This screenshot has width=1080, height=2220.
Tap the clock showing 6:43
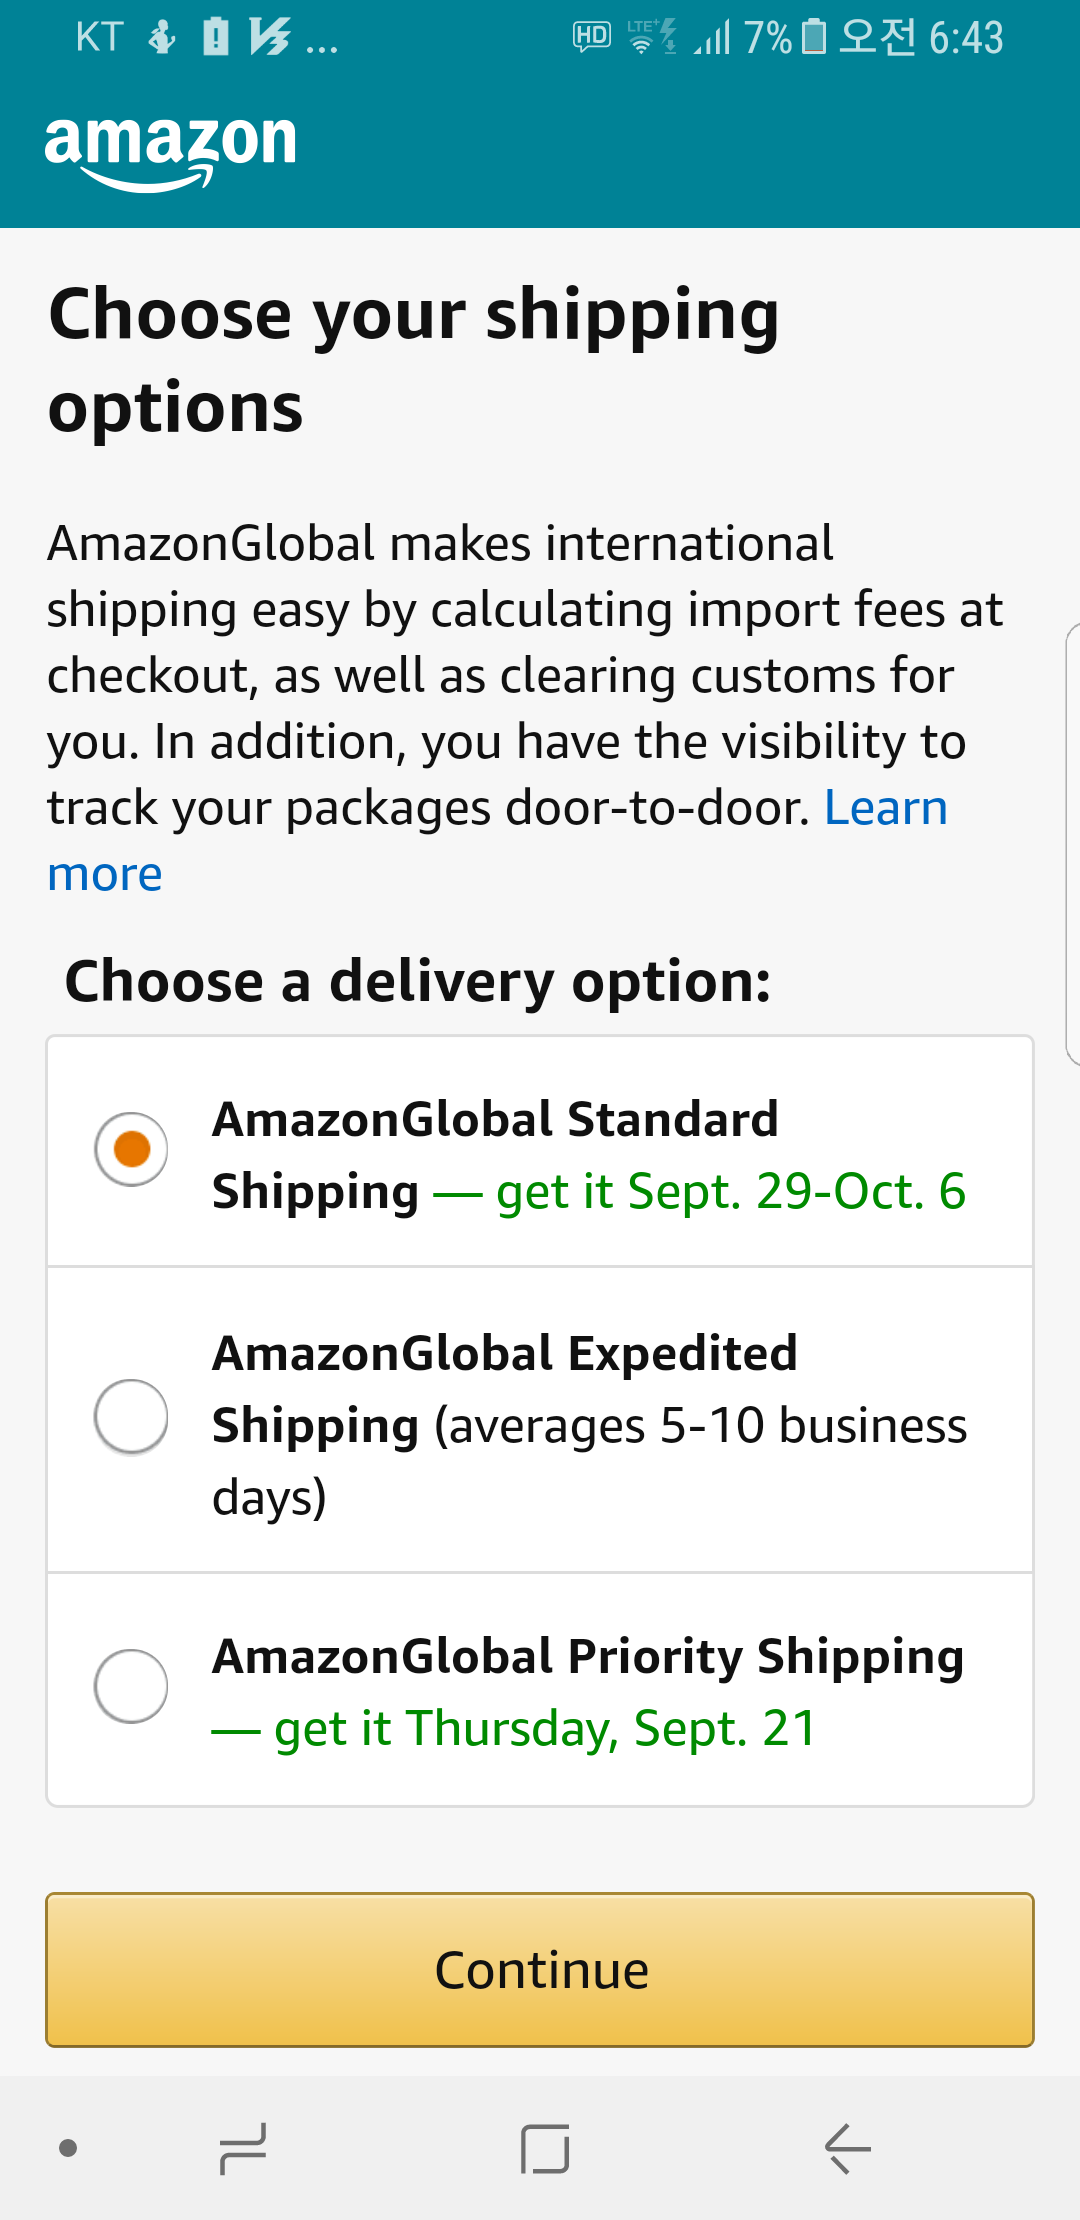coord(965,38)
